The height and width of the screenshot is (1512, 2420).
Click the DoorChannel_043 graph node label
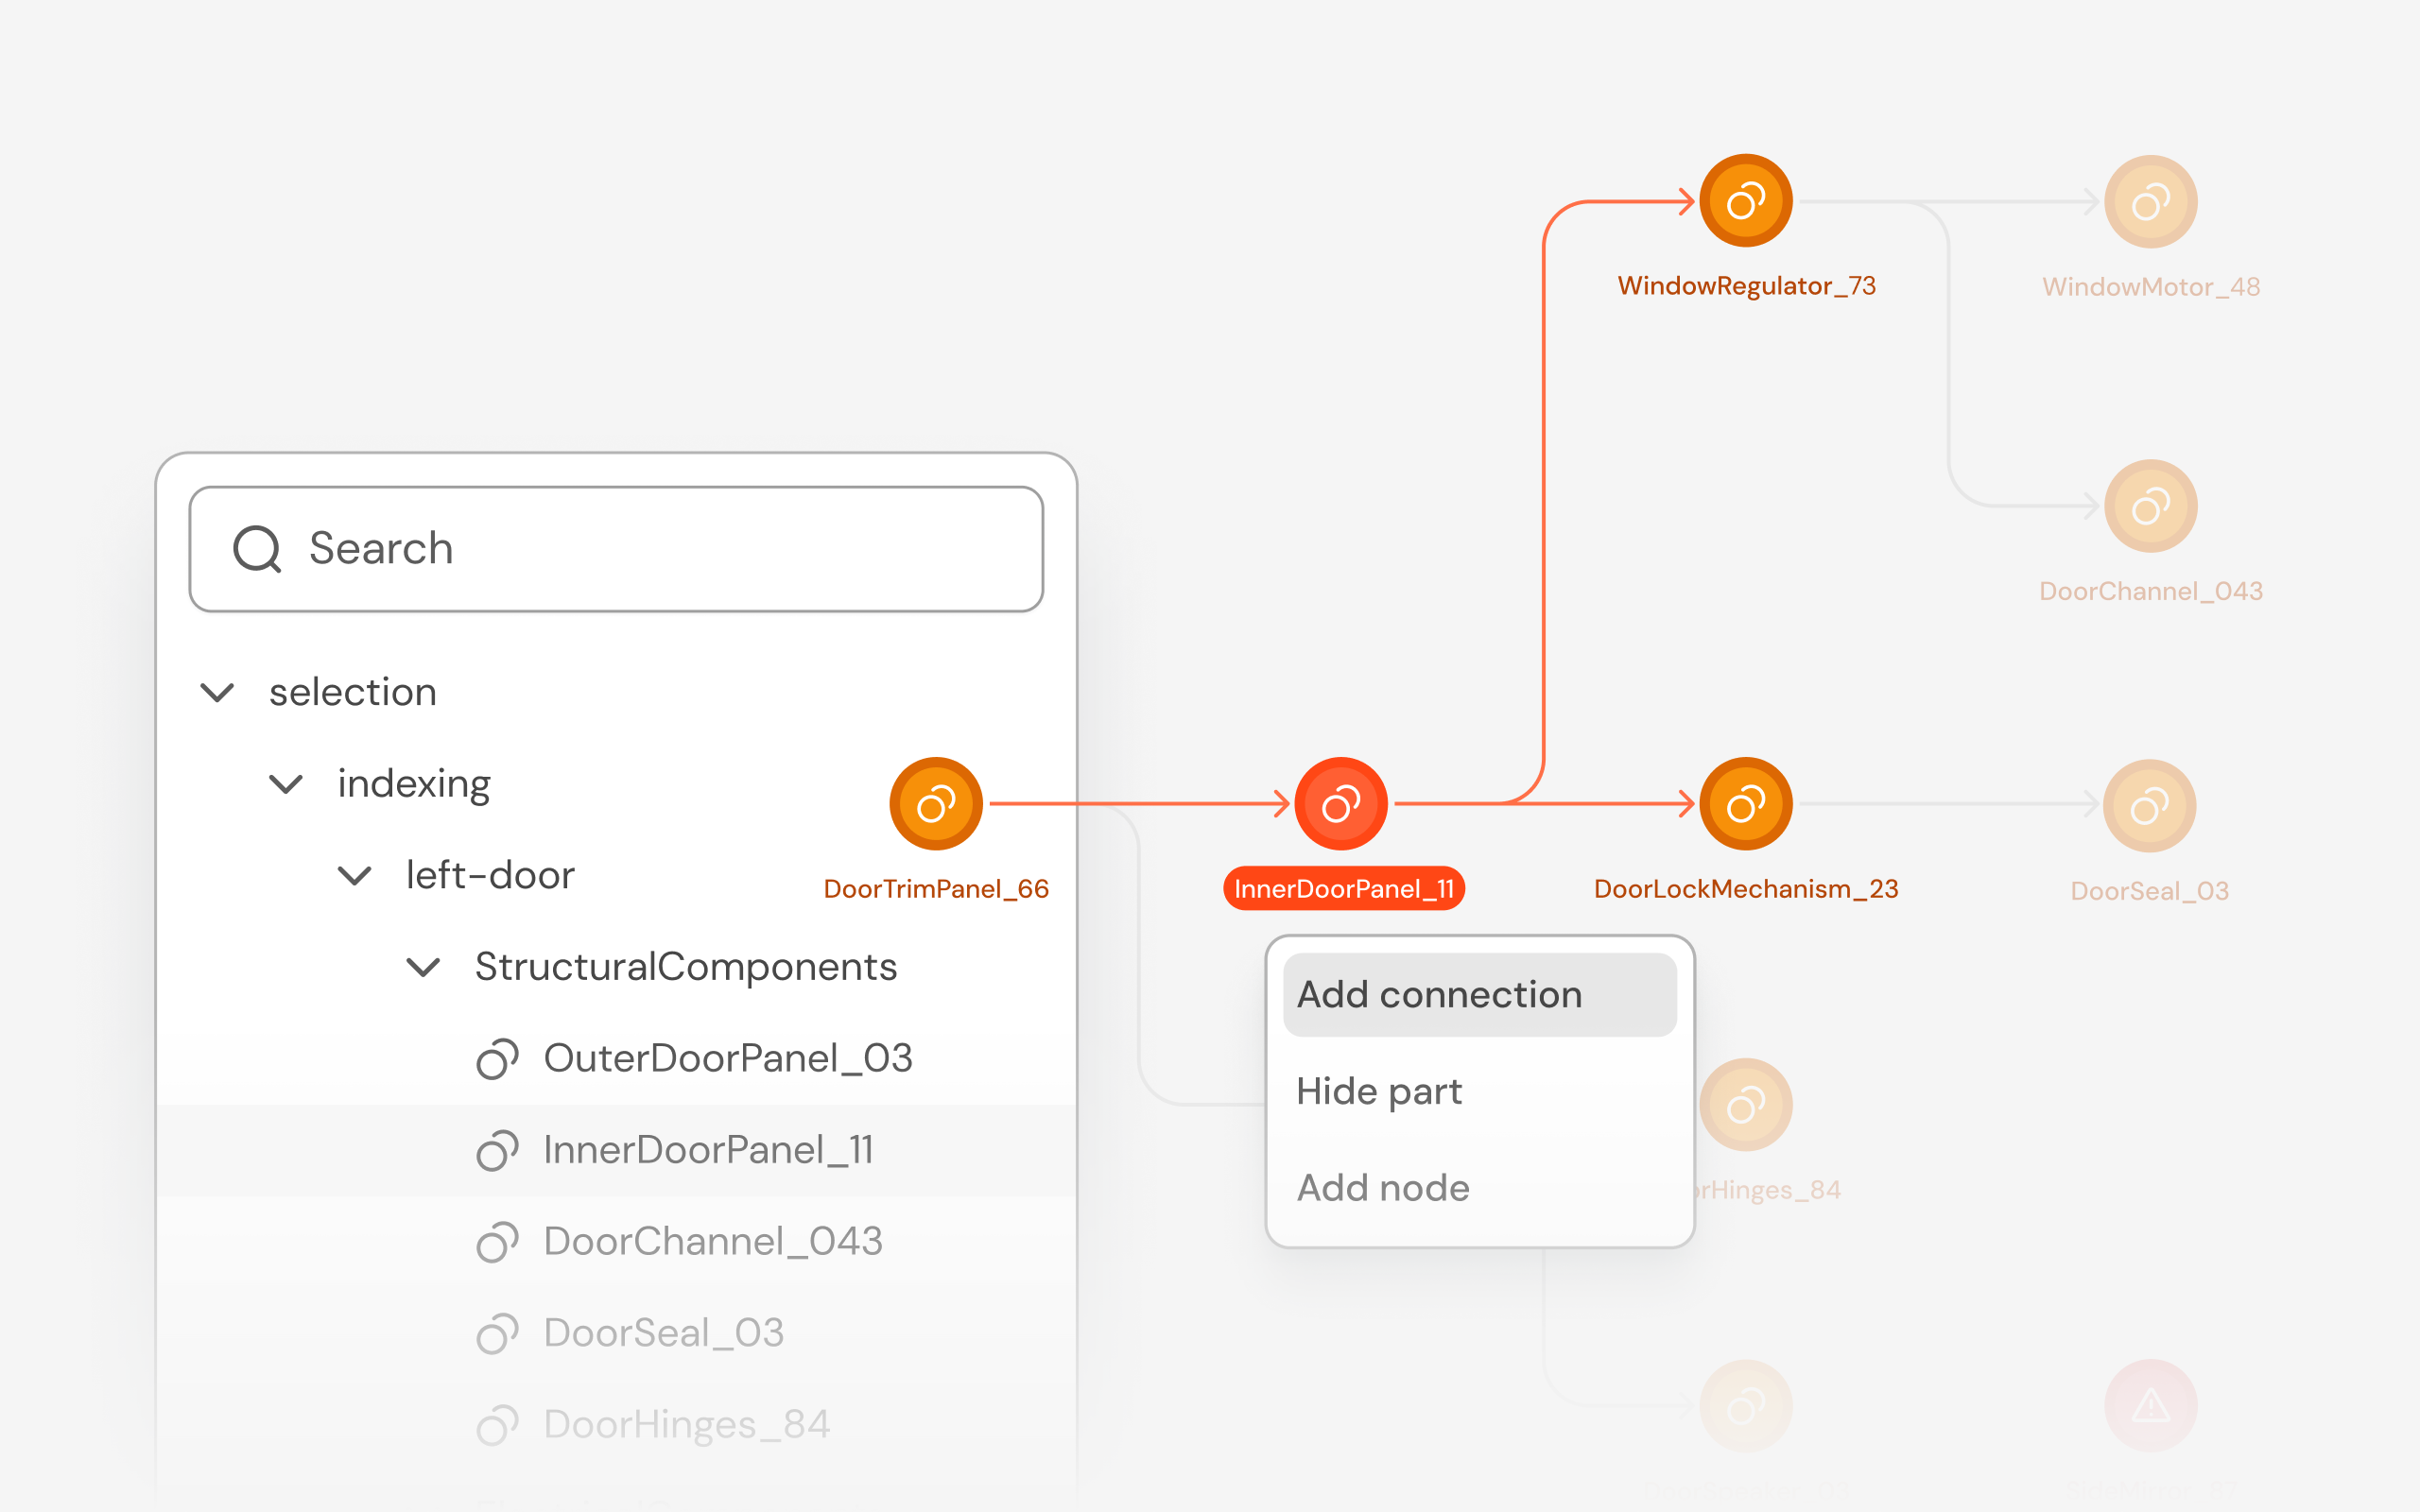(x=2151, y=591)
